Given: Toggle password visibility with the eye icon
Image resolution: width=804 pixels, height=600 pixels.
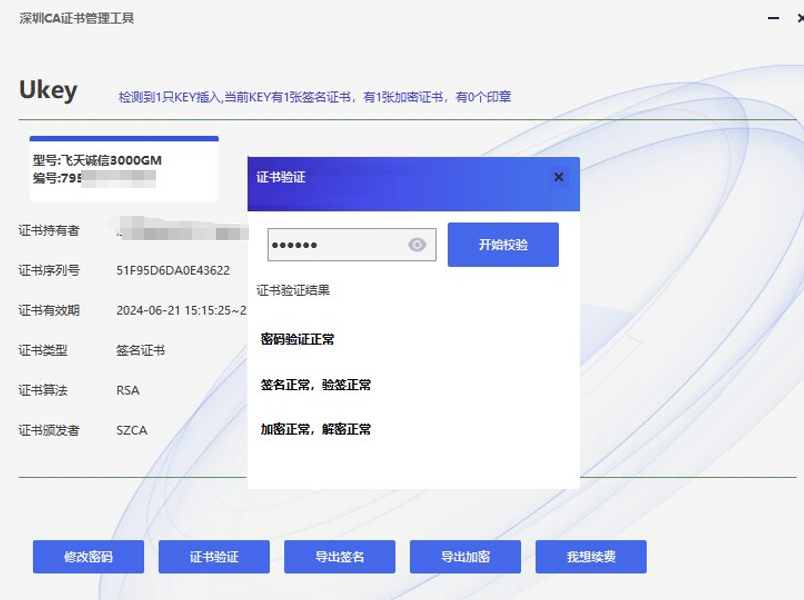Looking at the screenshot, I should [418, 245].
